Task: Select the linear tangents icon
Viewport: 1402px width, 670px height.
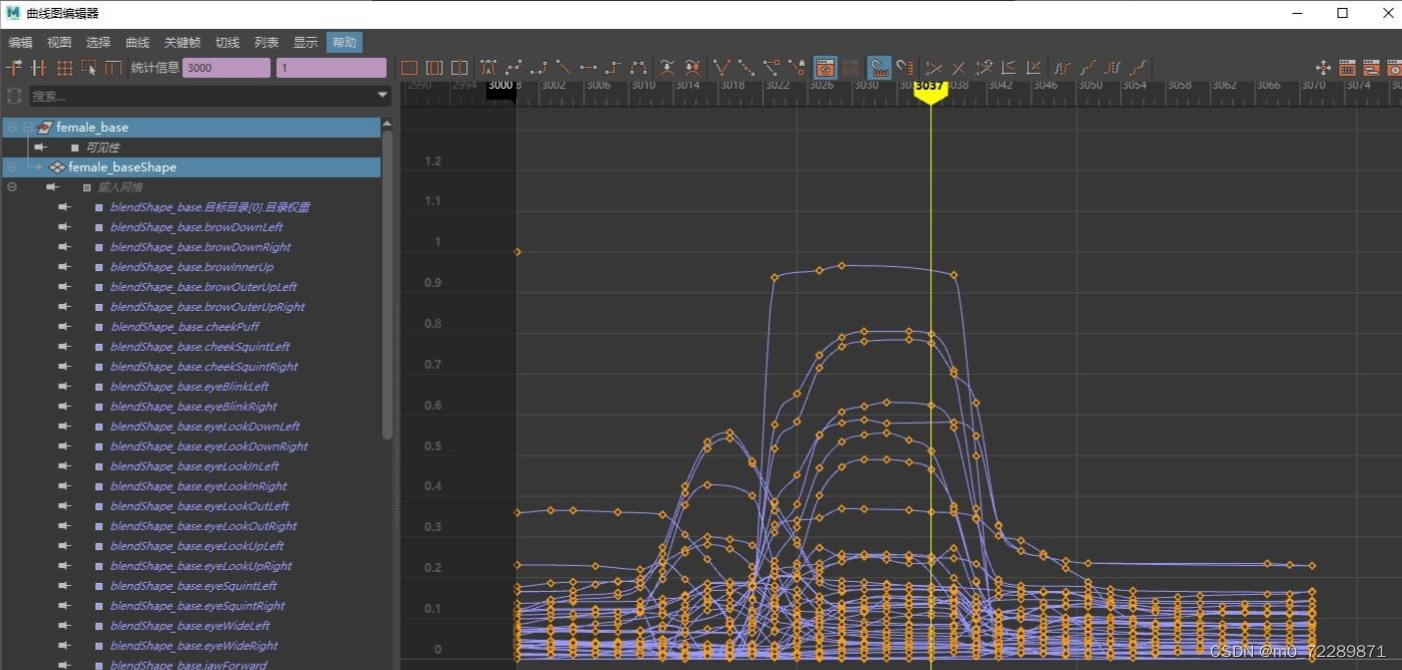Action: (x=562, y=67)
